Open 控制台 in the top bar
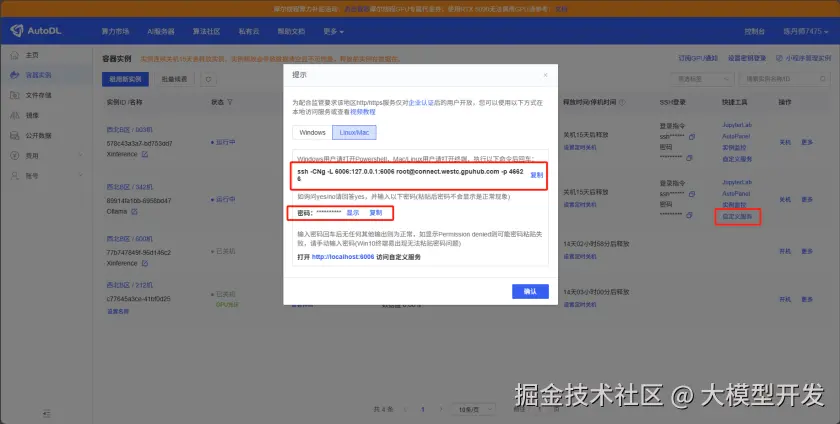The height and width of the screenshot is (424, 840). pyautogui.click(x=754, y=32)
